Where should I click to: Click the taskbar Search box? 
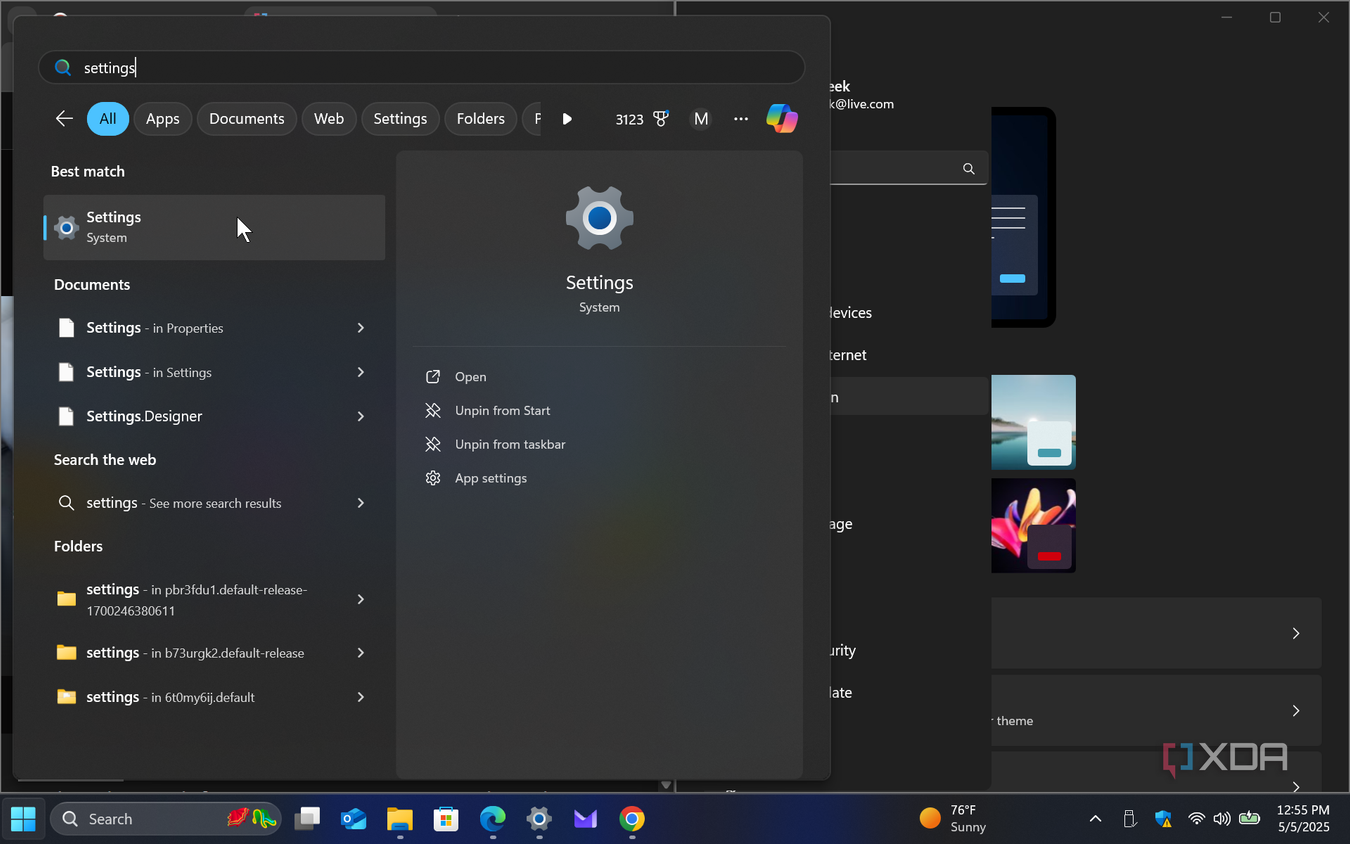click(x=165, y=819)
